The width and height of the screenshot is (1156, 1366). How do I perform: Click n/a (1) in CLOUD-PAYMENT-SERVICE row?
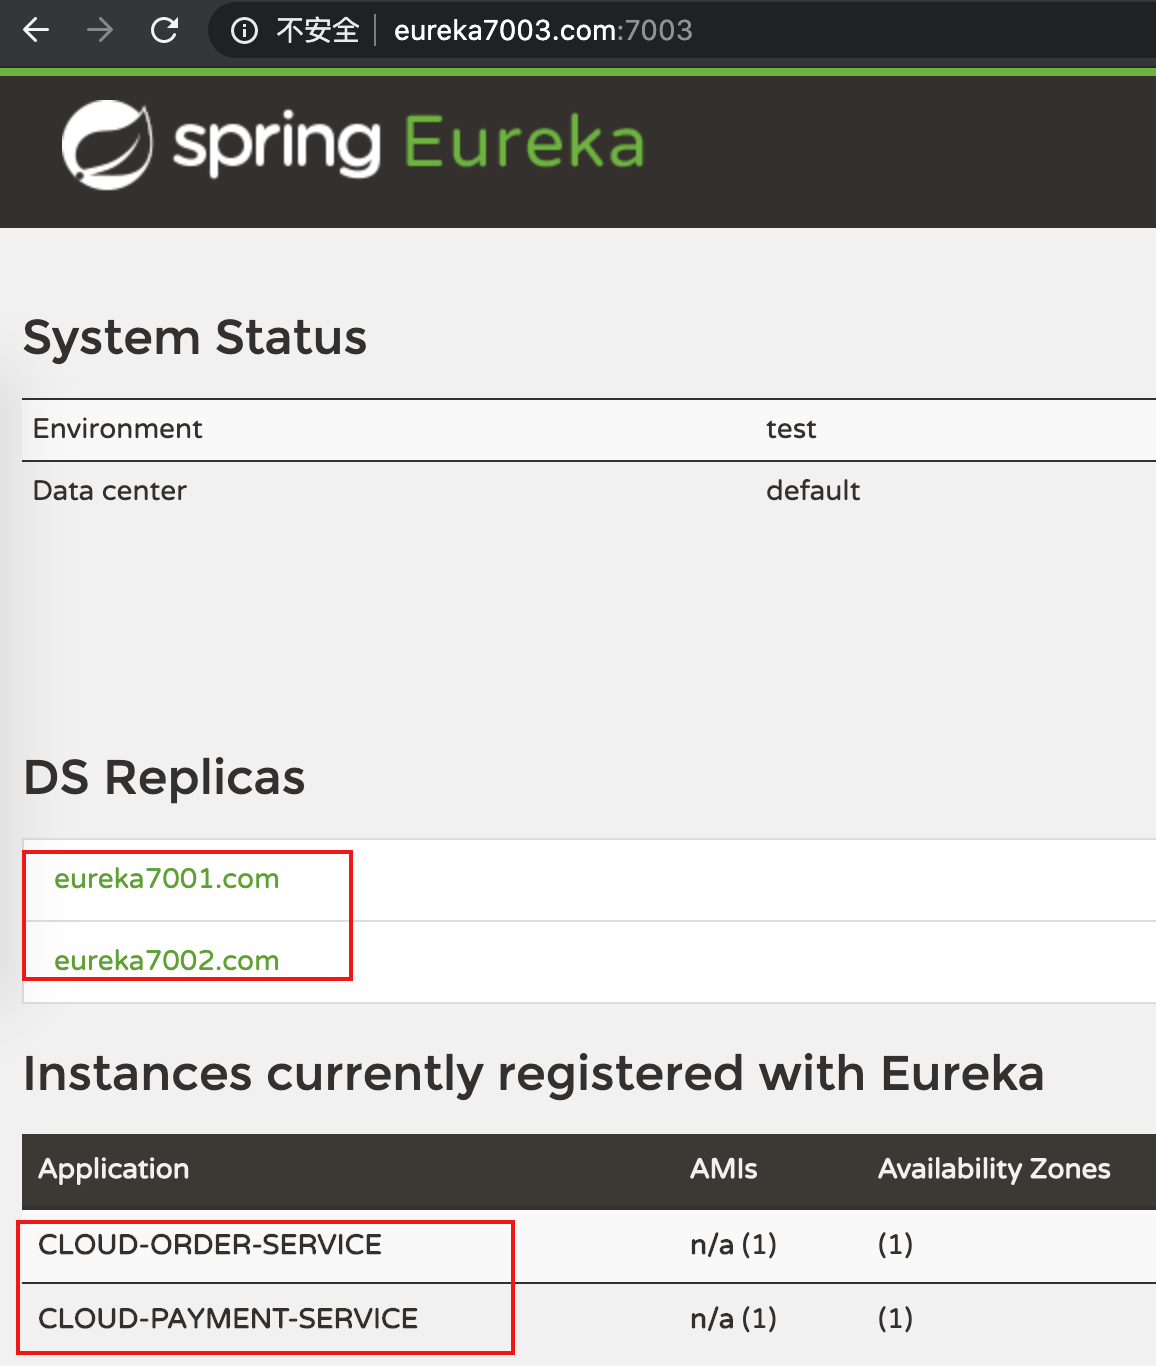click(734, 1319)
